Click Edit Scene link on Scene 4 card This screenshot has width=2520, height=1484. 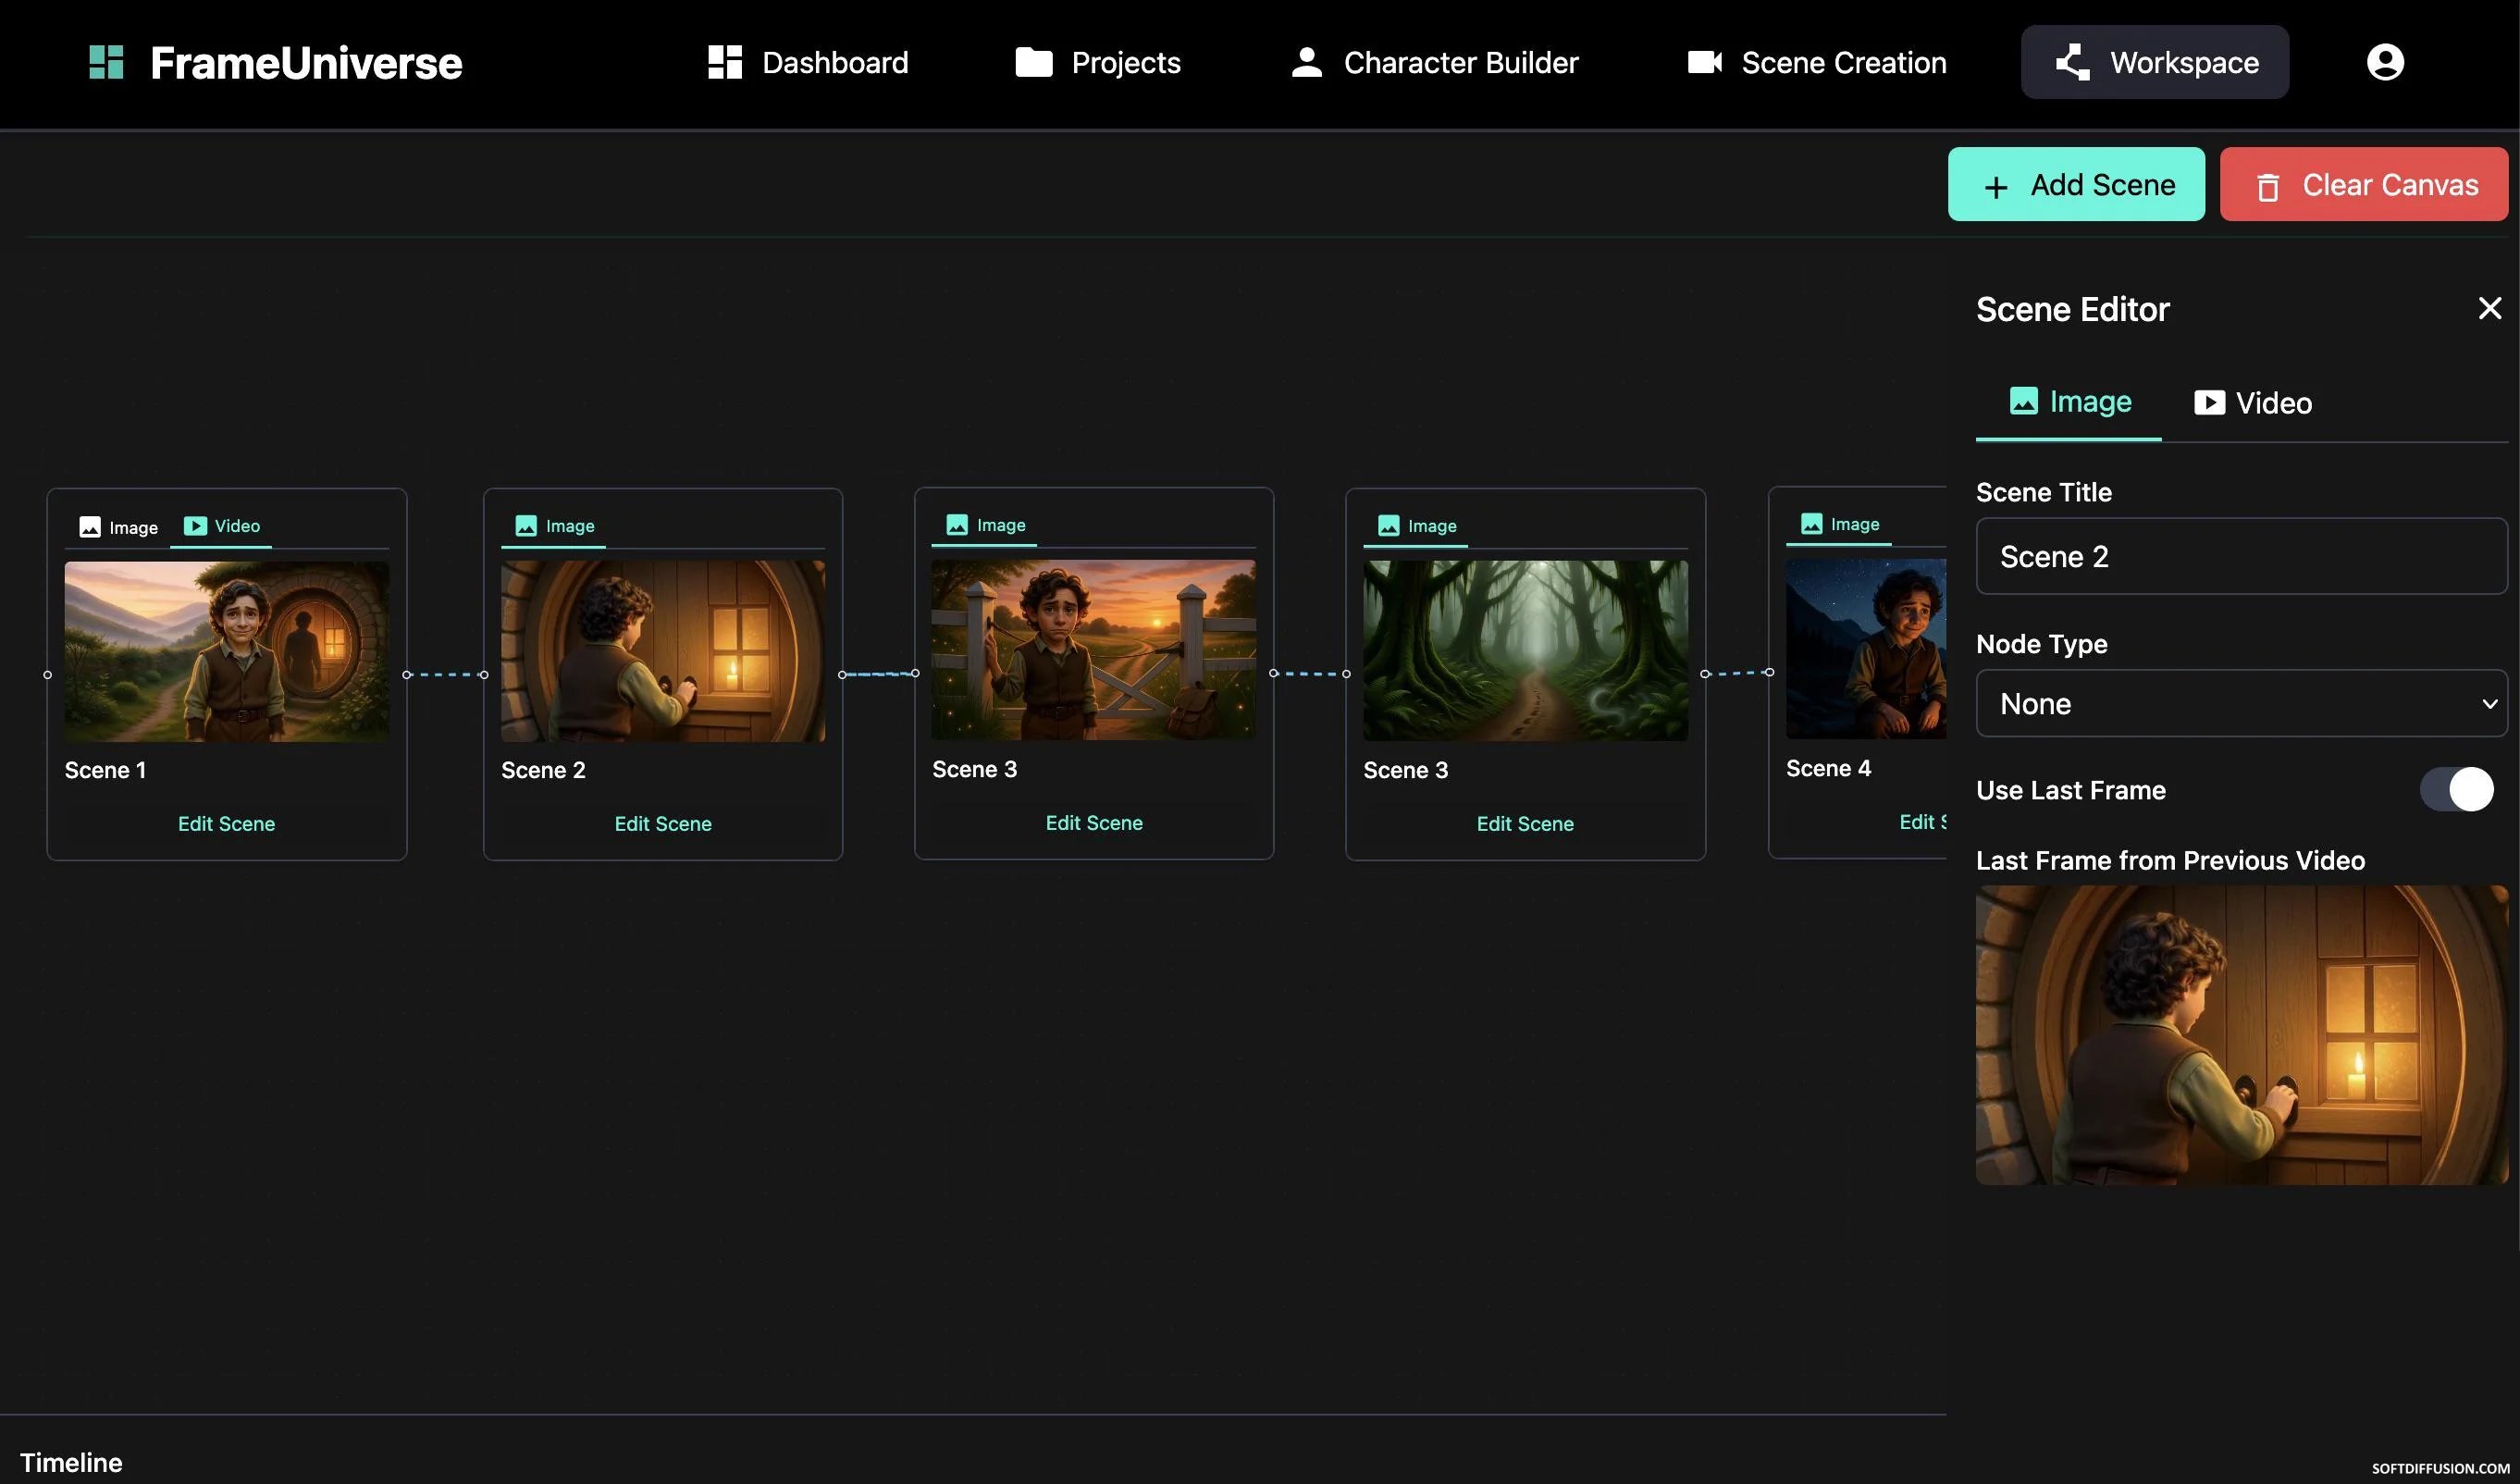(1922, 822)
